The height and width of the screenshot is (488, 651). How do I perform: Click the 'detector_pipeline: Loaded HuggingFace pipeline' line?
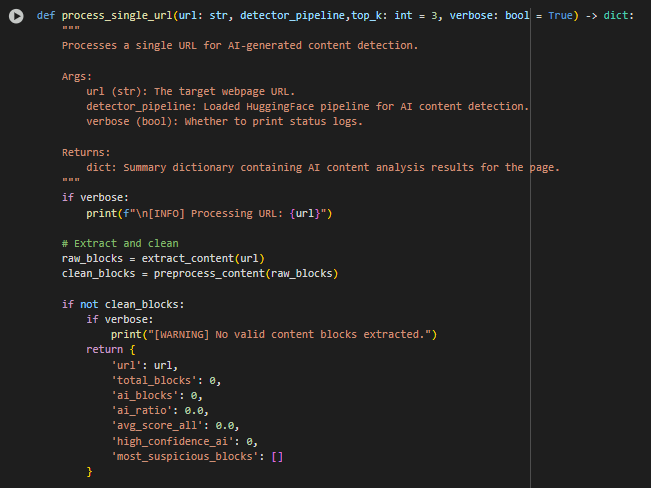(308, 107)
